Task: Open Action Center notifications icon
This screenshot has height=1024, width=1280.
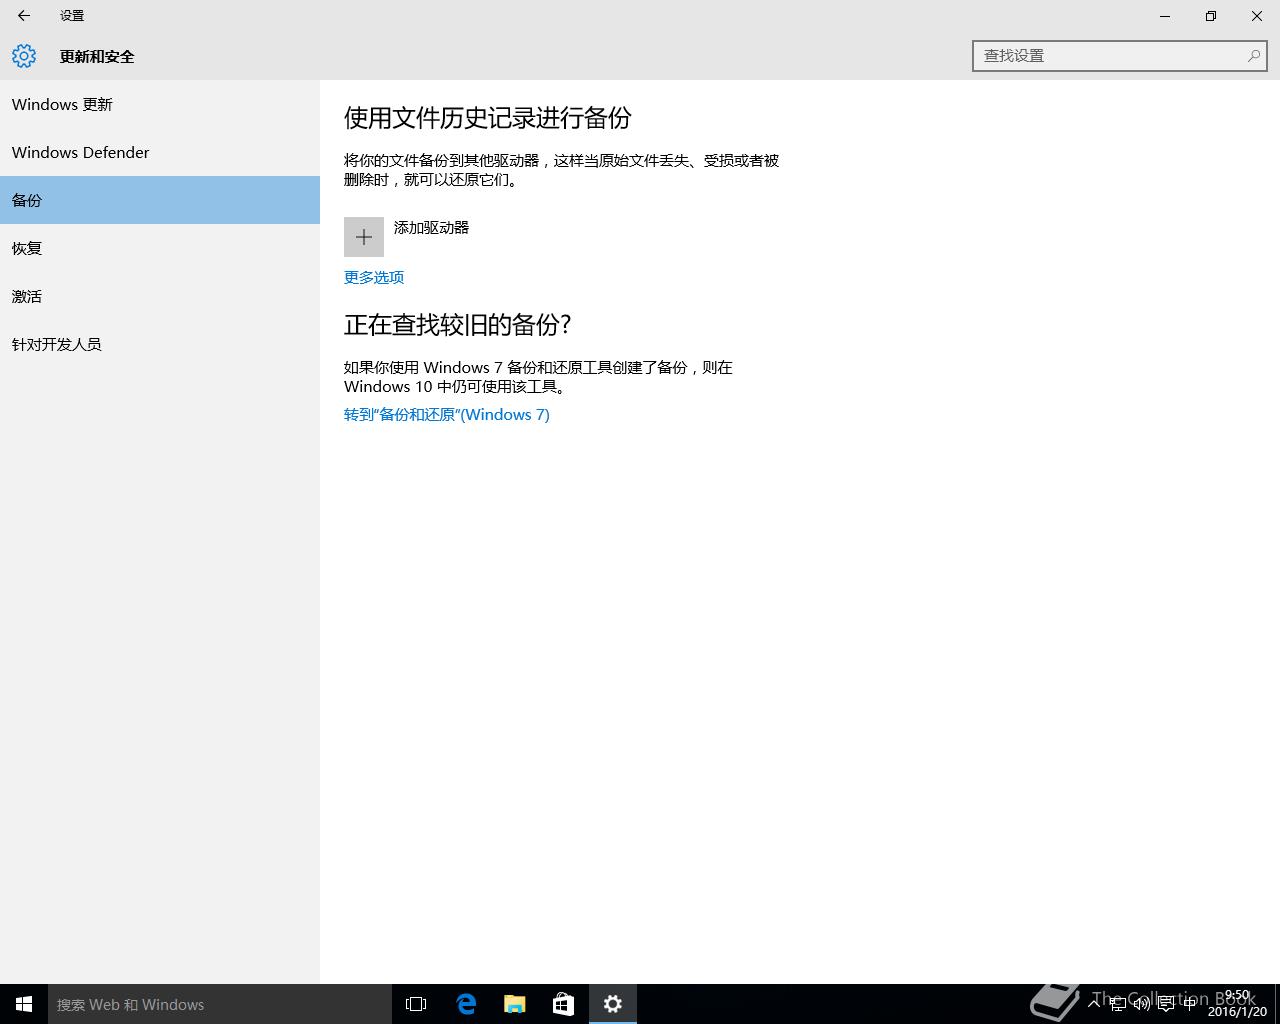Action: click(x=1166, y=1004)
